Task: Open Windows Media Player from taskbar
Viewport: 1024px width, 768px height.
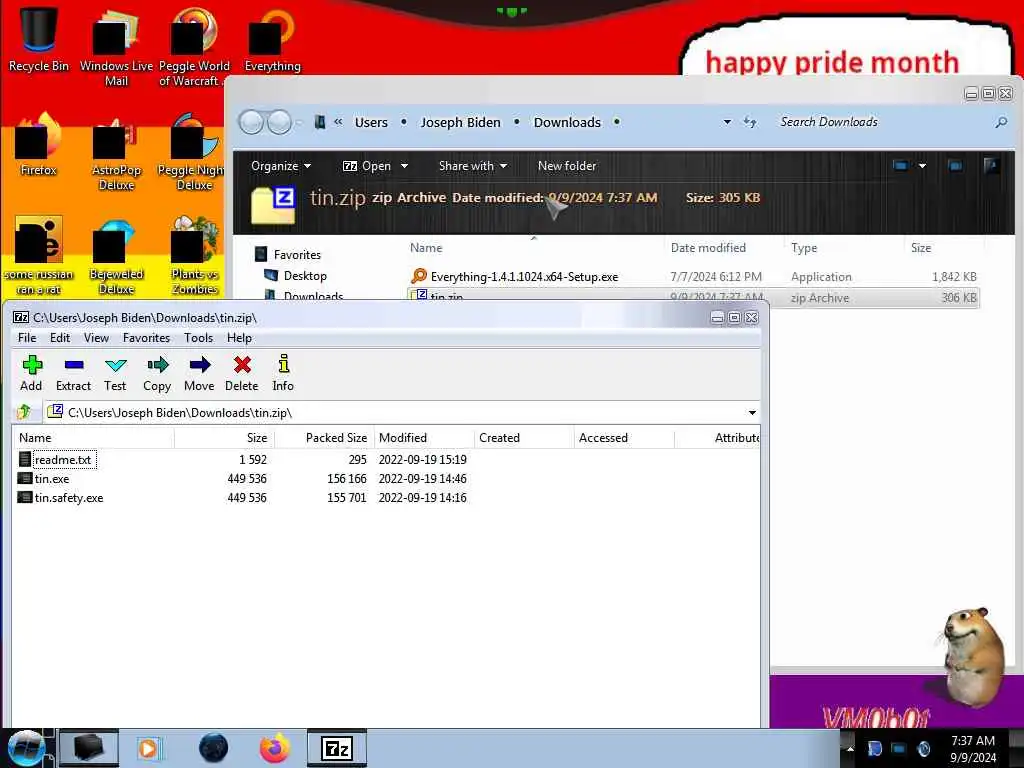Action: (x=150, y=748)
